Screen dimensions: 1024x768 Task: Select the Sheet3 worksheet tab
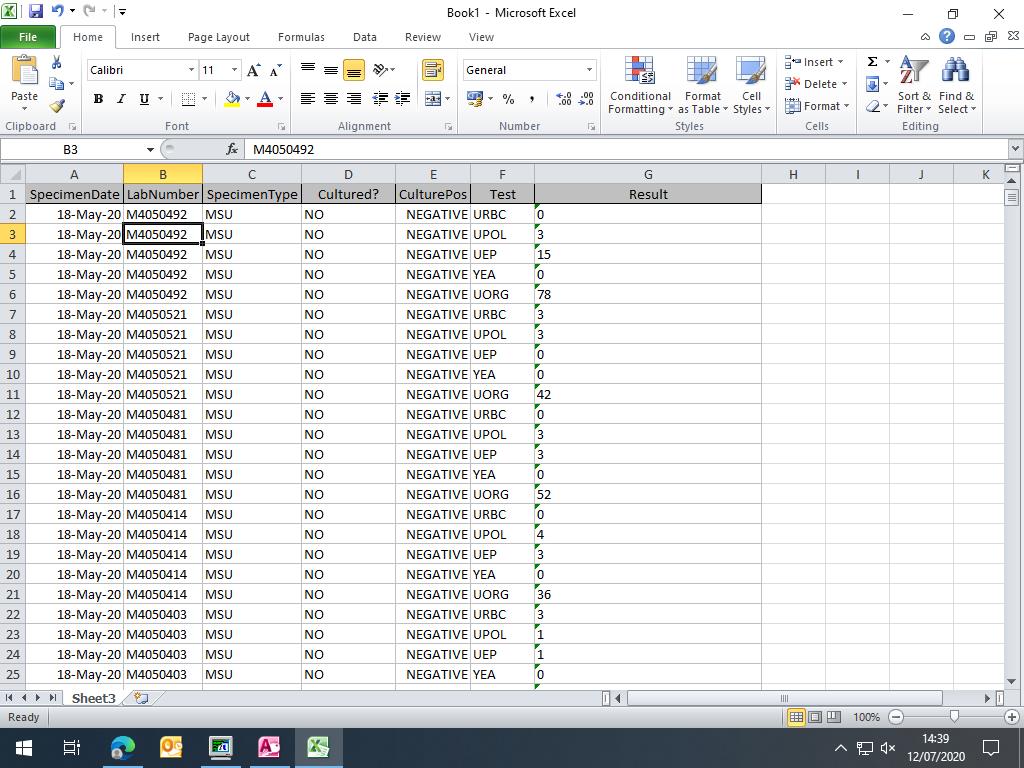click(x=93, y=698)
